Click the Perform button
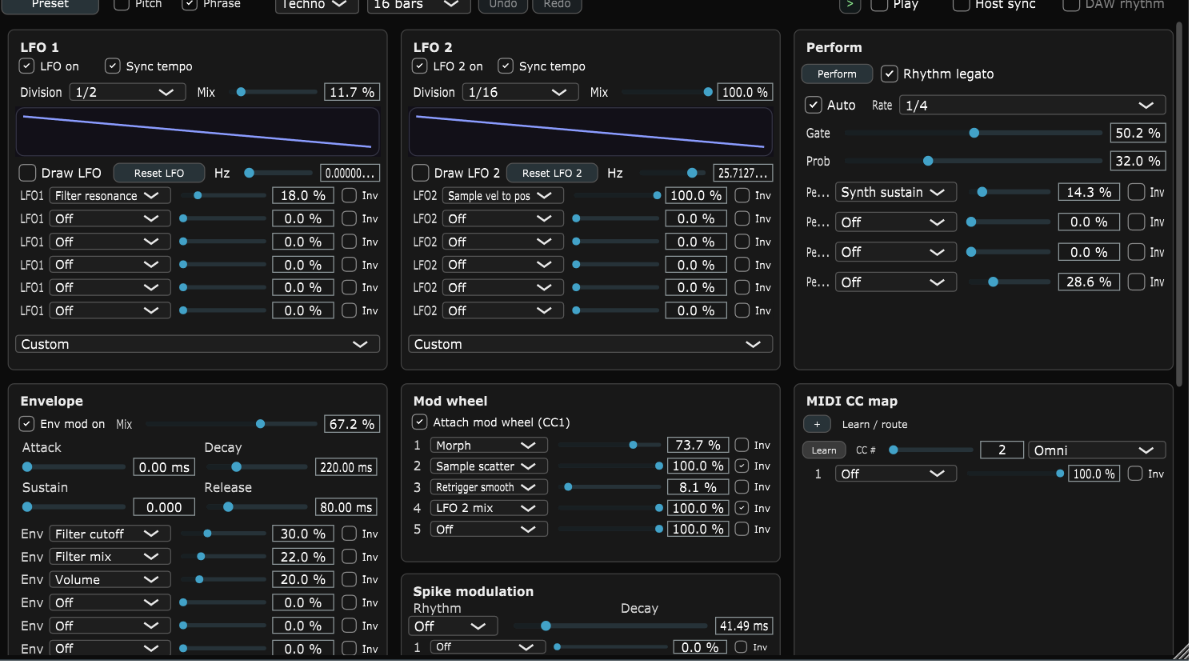Screen dimensions: 1189x661 837,74
